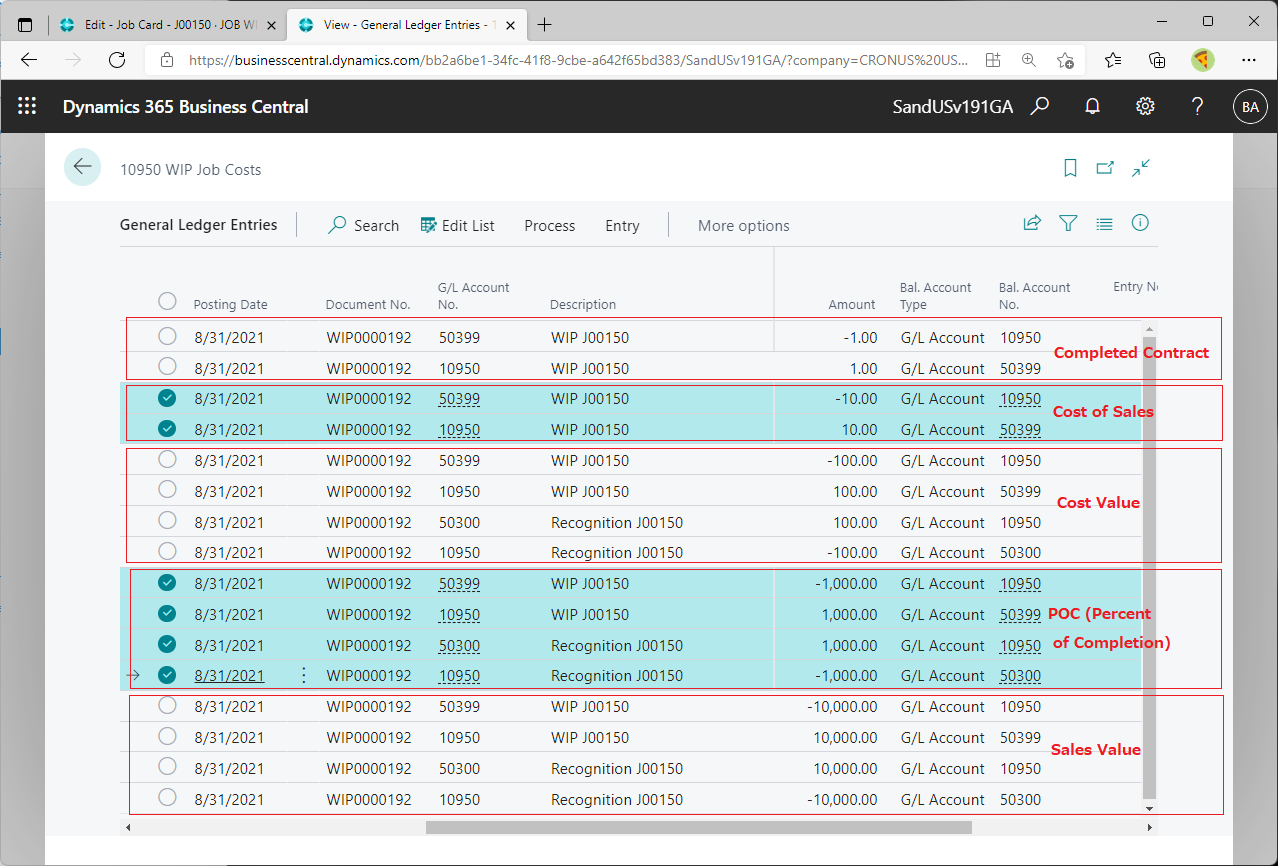Toggle the select-all rows header circle
1278x866 pixels.
(167, 301)
